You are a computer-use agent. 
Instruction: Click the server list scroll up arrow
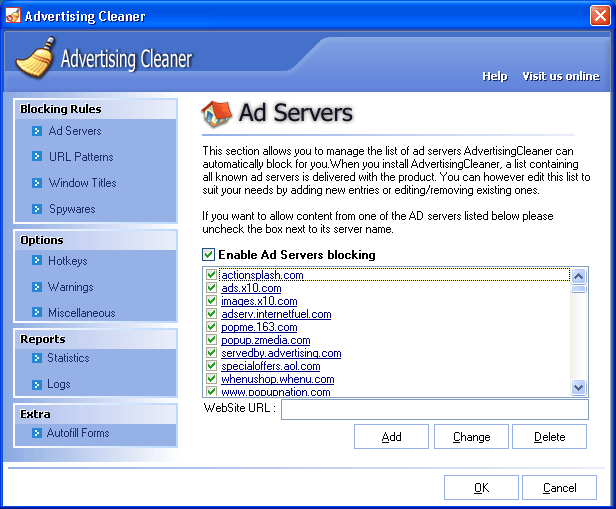click(x=578, y=276)
